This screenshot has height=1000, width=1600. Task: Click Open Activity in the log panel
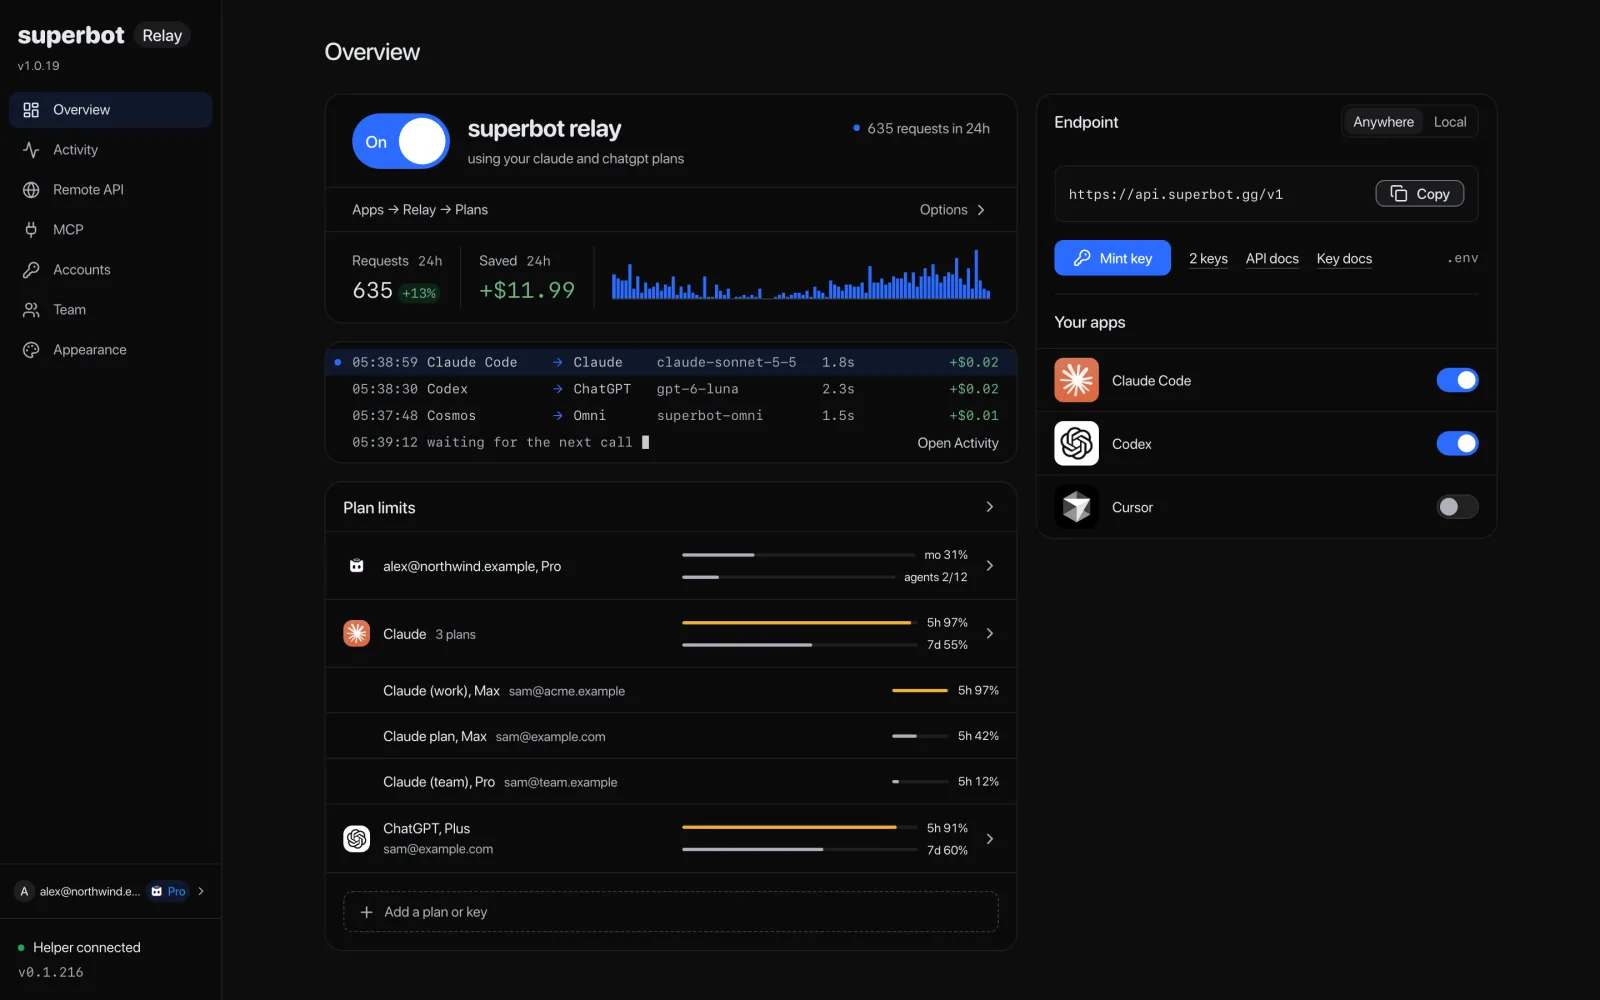click(x=958, y=443)
